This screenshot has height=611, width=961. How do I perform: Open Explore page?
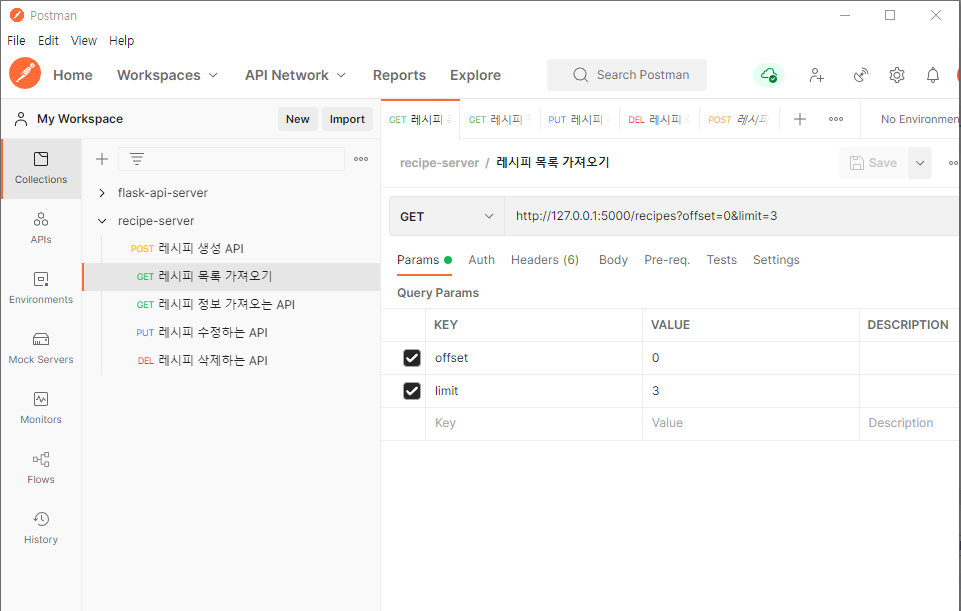pyautogui.click(x=475, y=75)
